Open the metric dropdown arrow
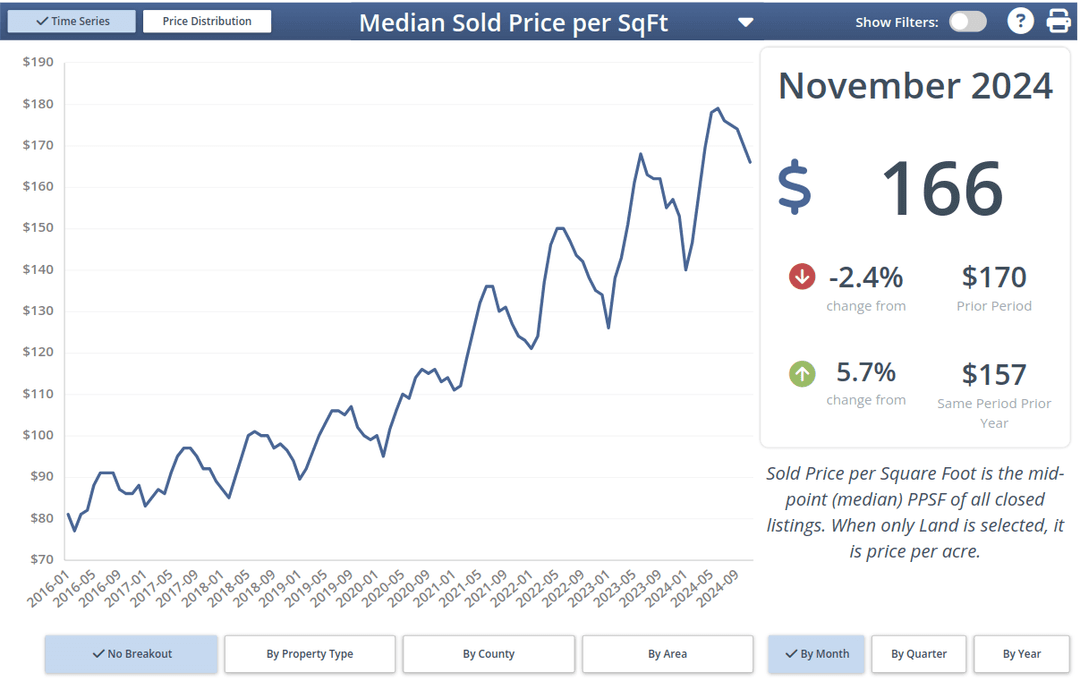Viewport: 1080px width, 682px height. tap(745, 22)
